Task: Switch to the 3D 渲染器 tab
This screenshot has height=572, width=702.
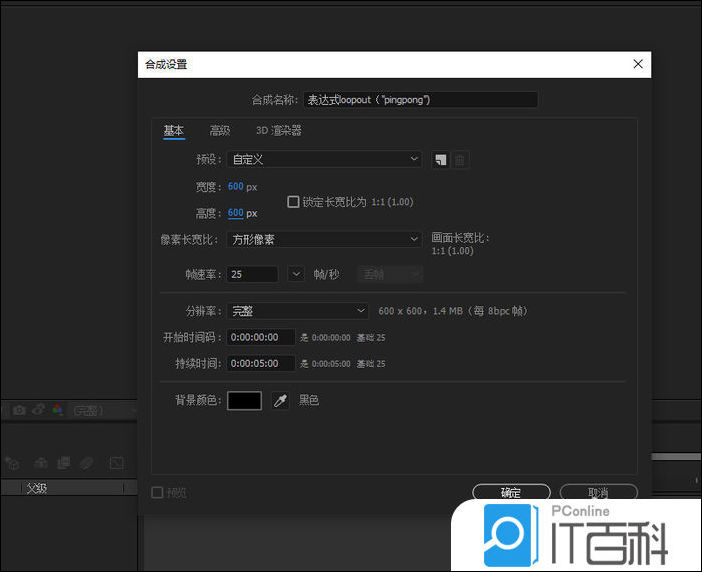Action: [x=278, y=130]
